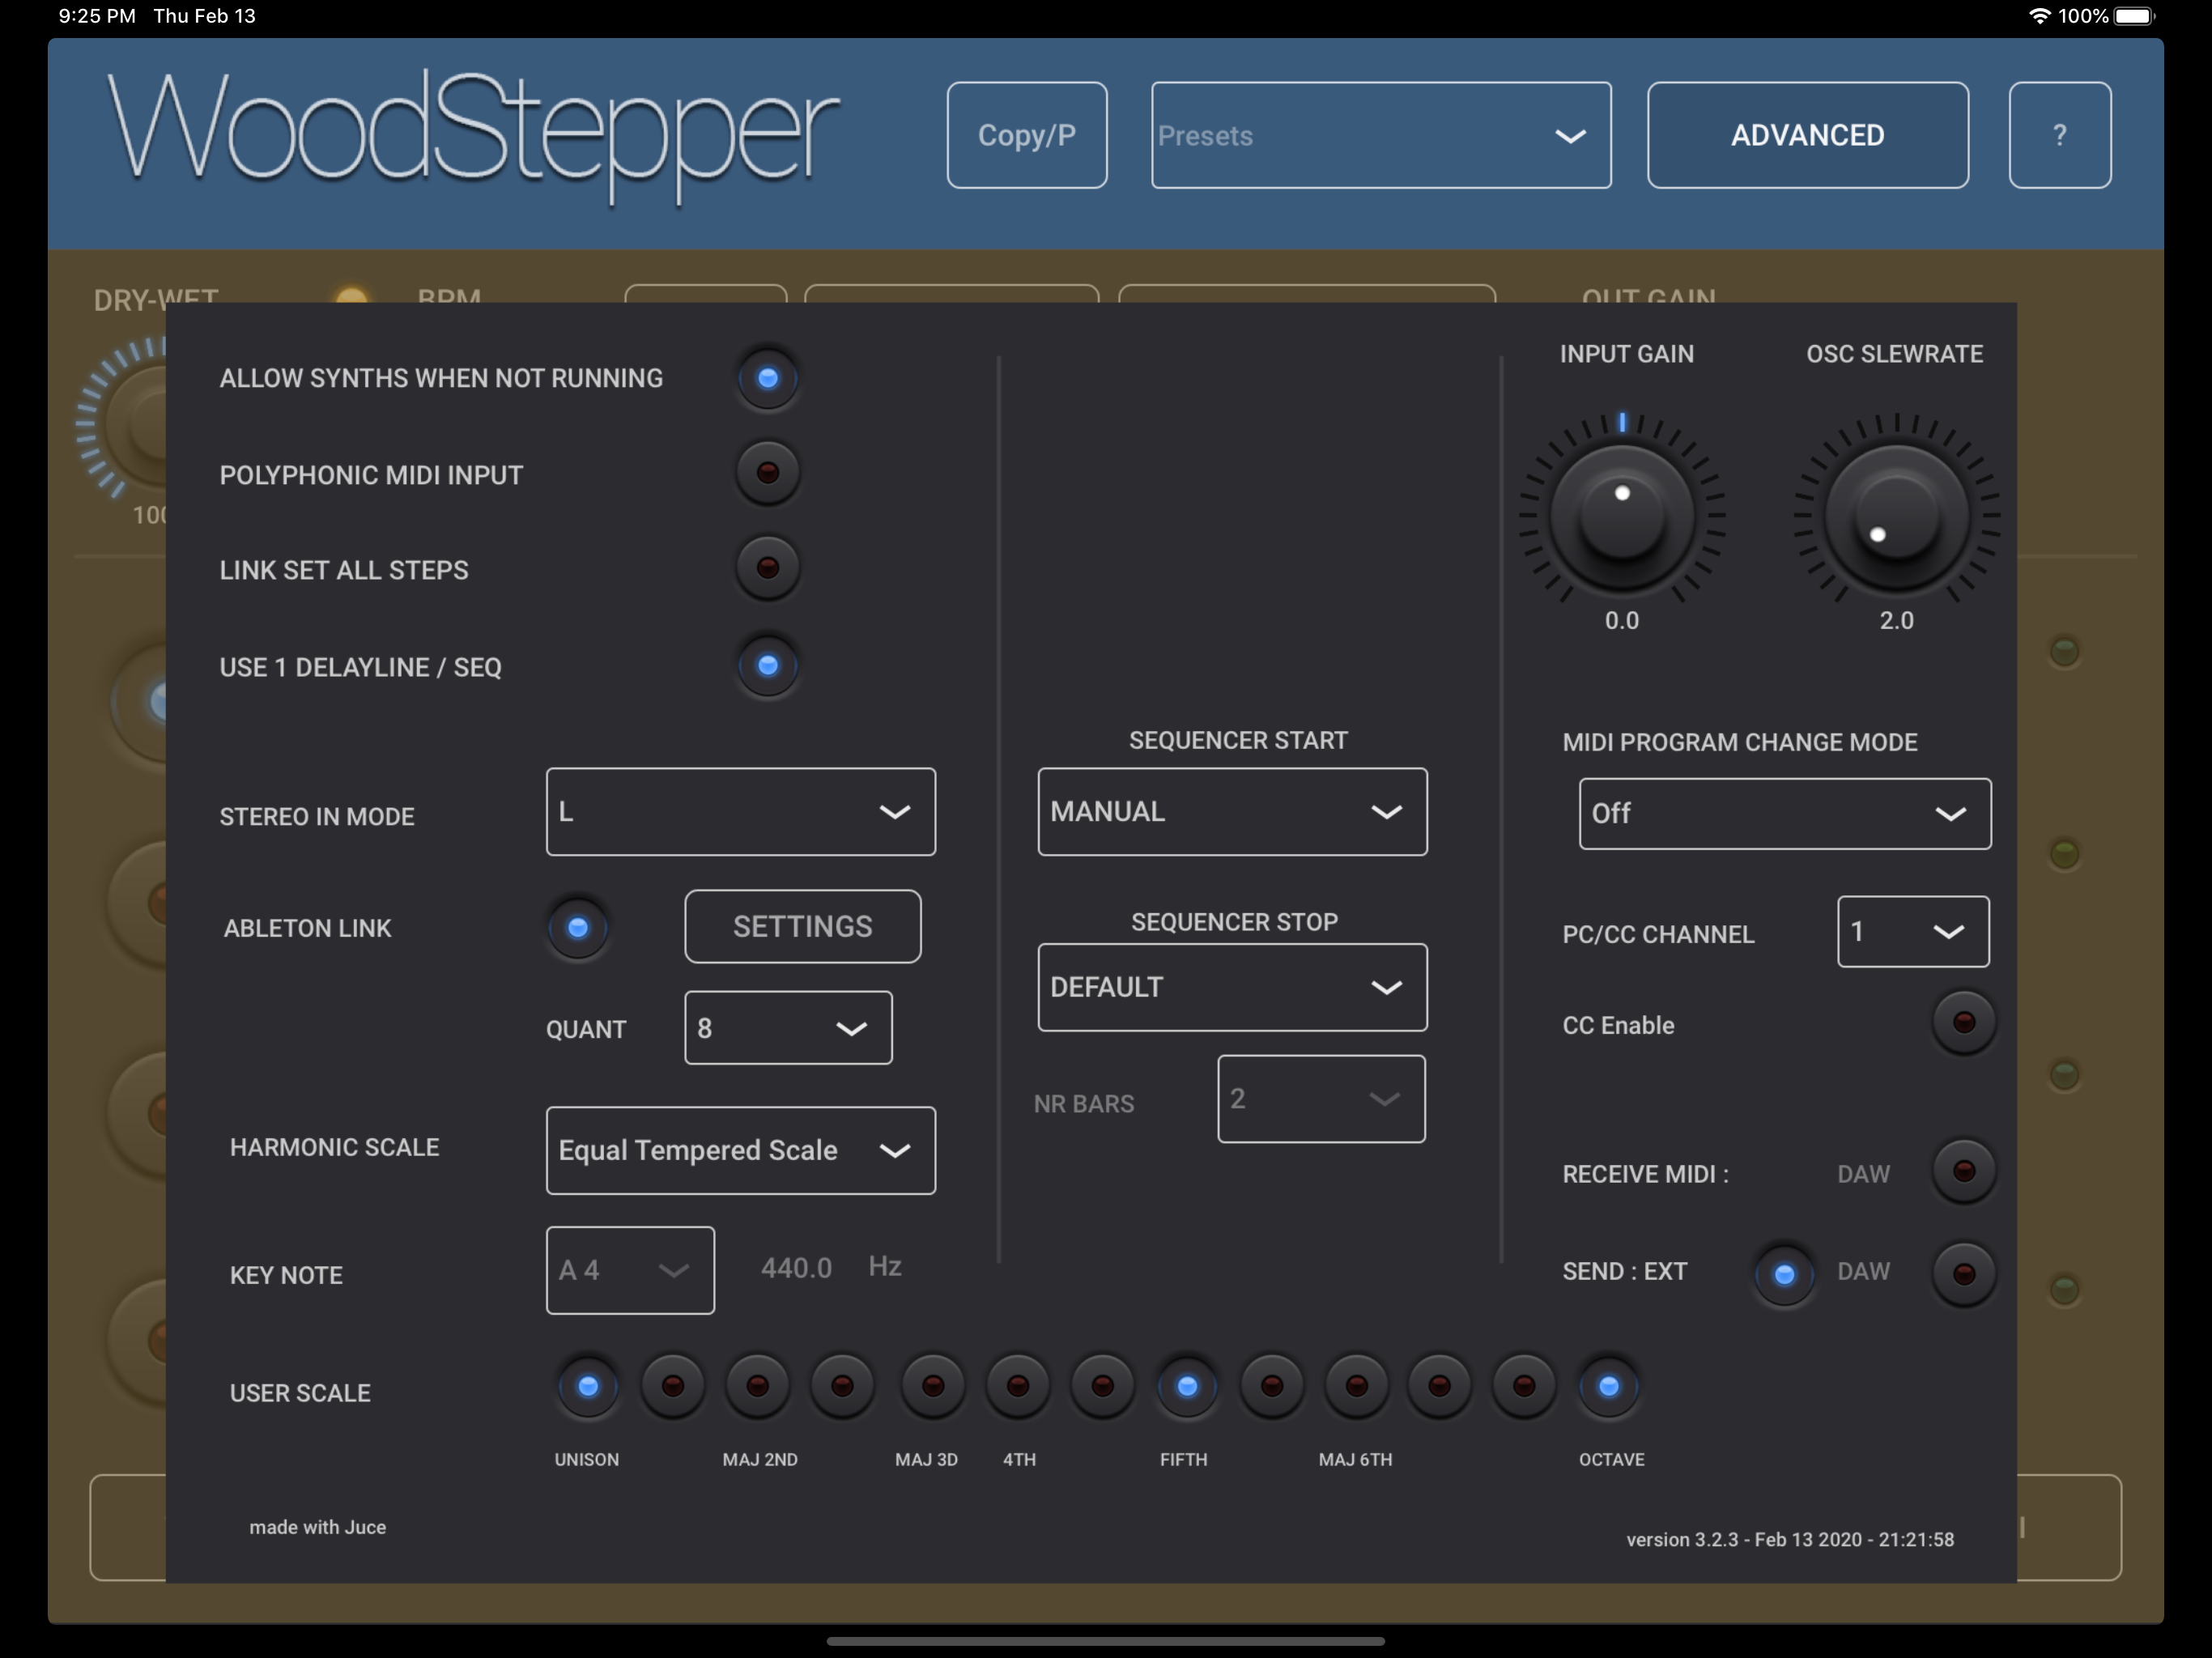Turn off the Ableton Link toggle
This screenshot has width=2212, height=1658.
point(577,928)
